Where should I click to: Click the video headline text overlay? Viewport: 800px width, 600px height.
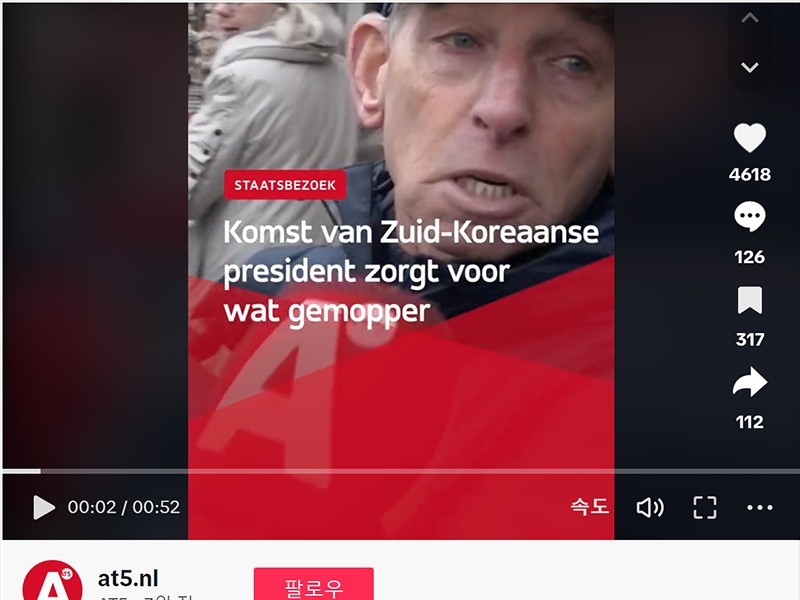411,271
